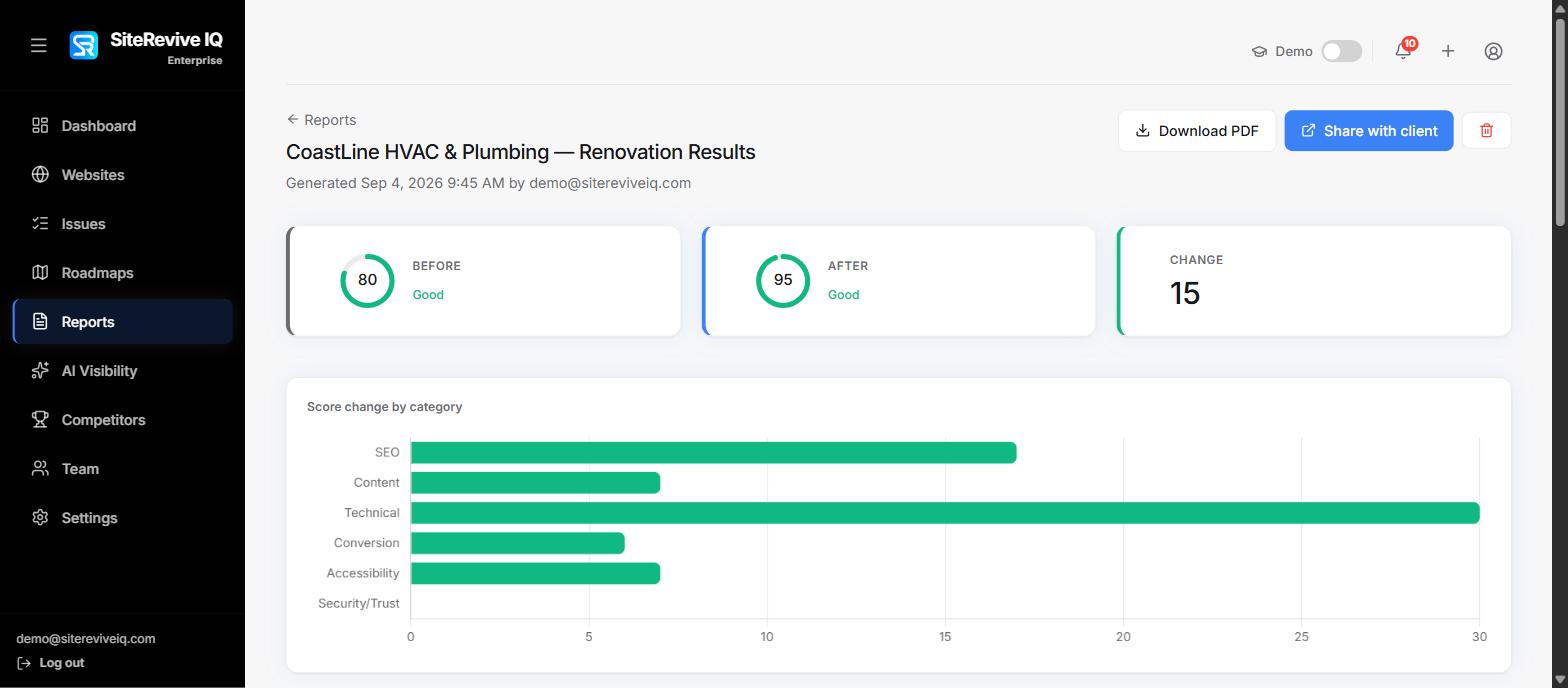Click the back arrow beside Reports
The width and height of the screenshot is (1568, 688).
click(293, 119)
